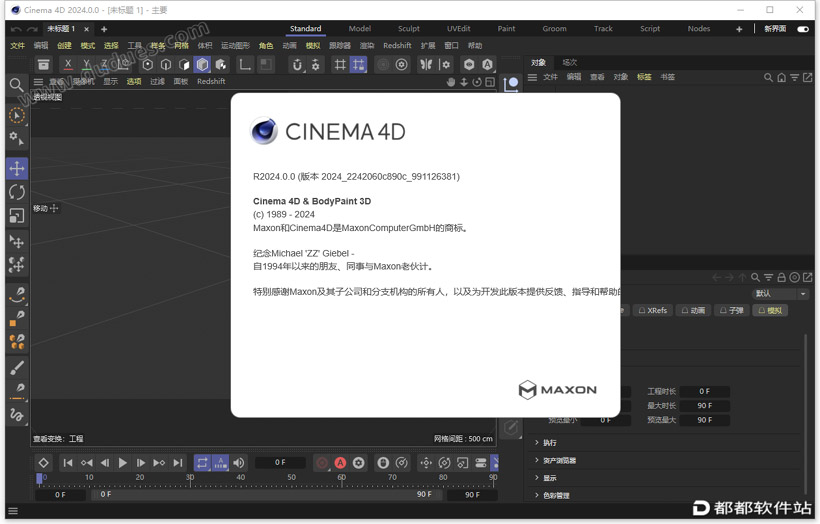
Task: Jump to the animation end
Action: point(178,463)
